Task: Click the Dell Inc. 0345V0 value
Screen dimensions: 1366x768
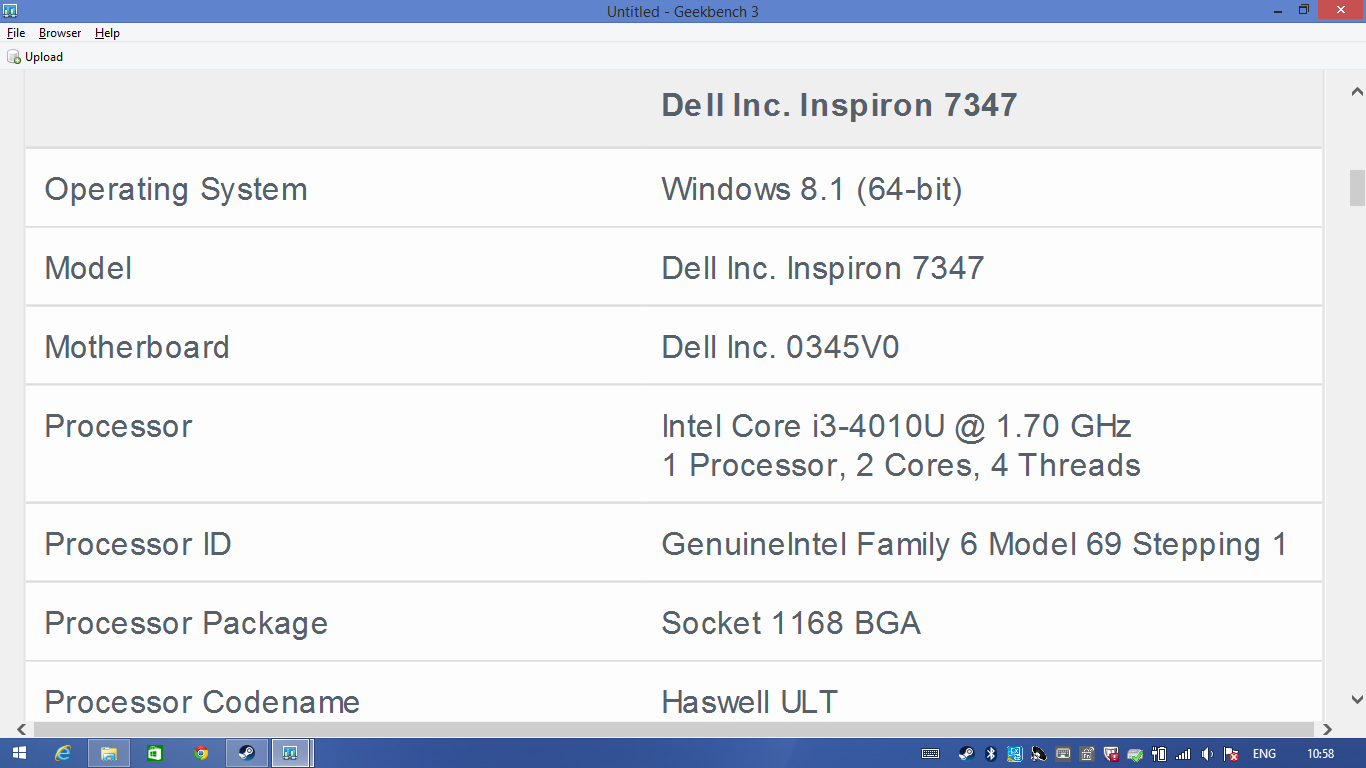Action: 781,347
